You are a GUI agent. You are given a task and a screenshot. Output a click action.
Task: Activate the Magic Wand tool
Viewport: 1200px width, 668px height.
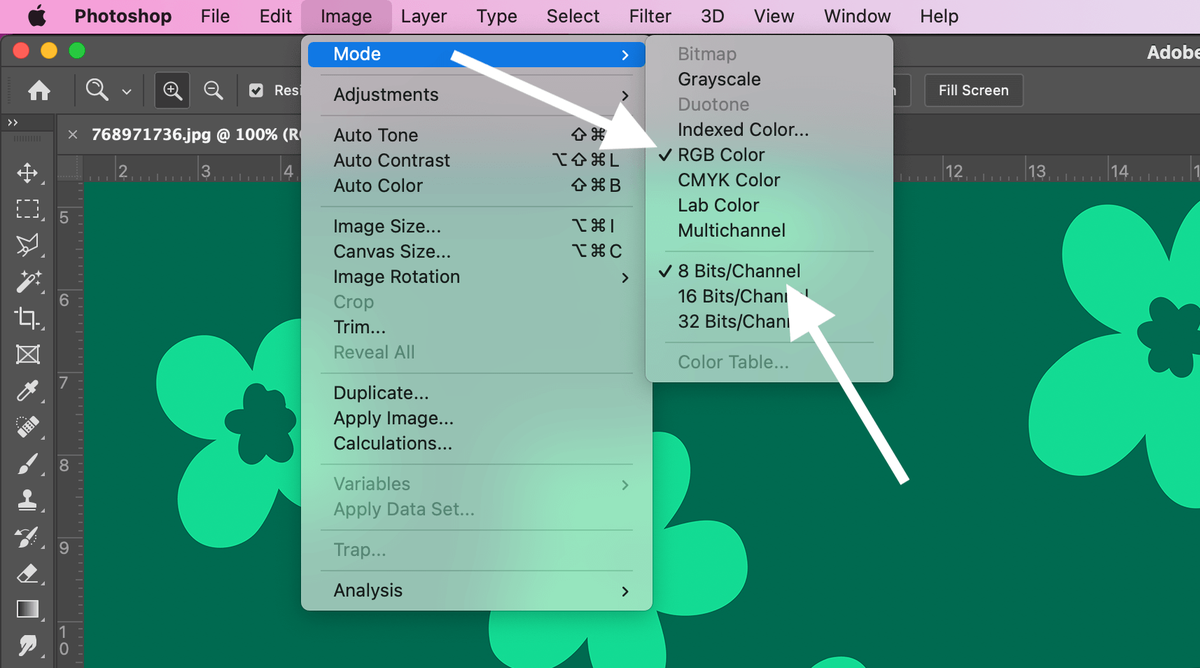pos(27,282)
